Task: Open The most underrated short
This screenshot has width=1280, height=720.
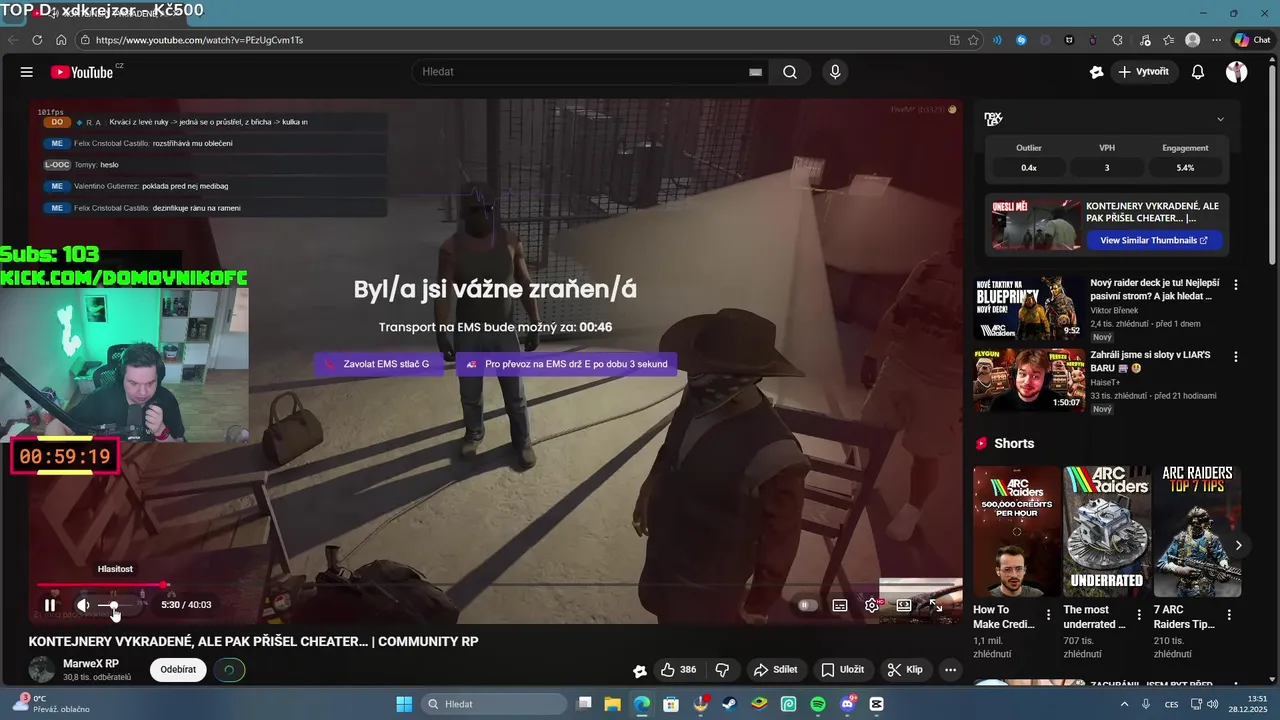Action: pyautogui.click(x=1107, y=531)
